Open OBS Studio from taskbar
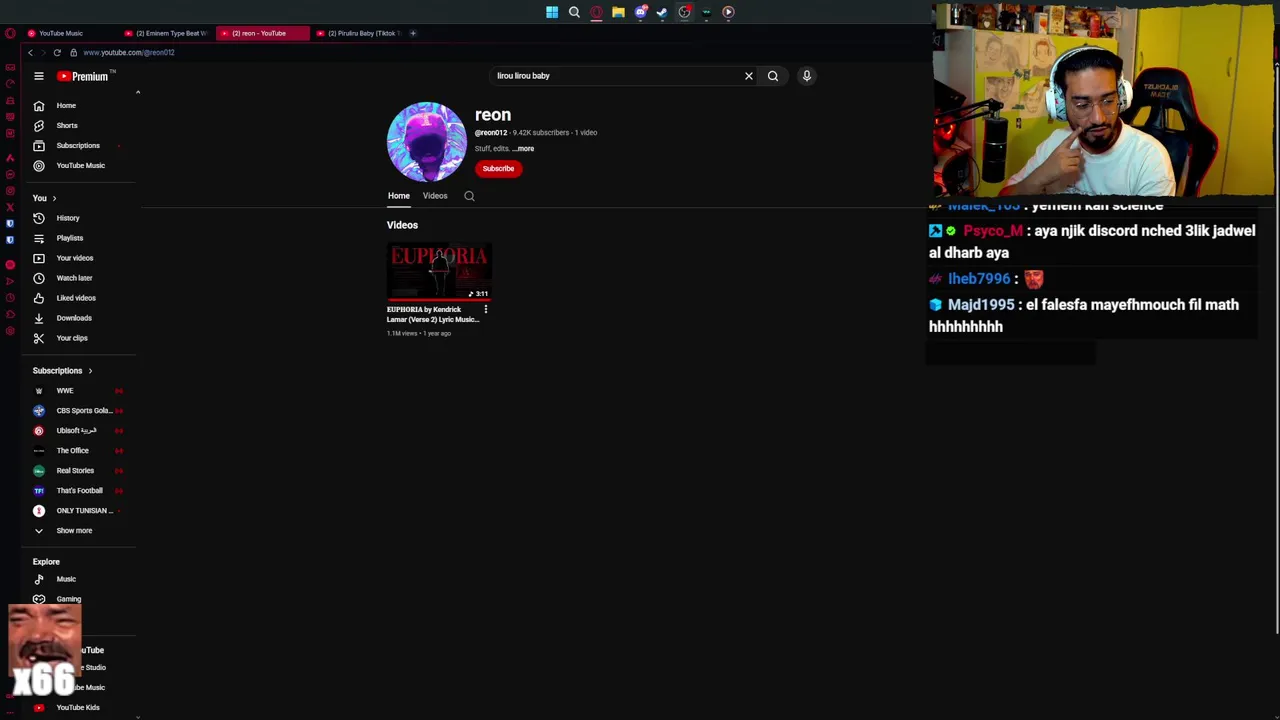1280x720 pixels. pyautogui.click(x=684, y=12)
